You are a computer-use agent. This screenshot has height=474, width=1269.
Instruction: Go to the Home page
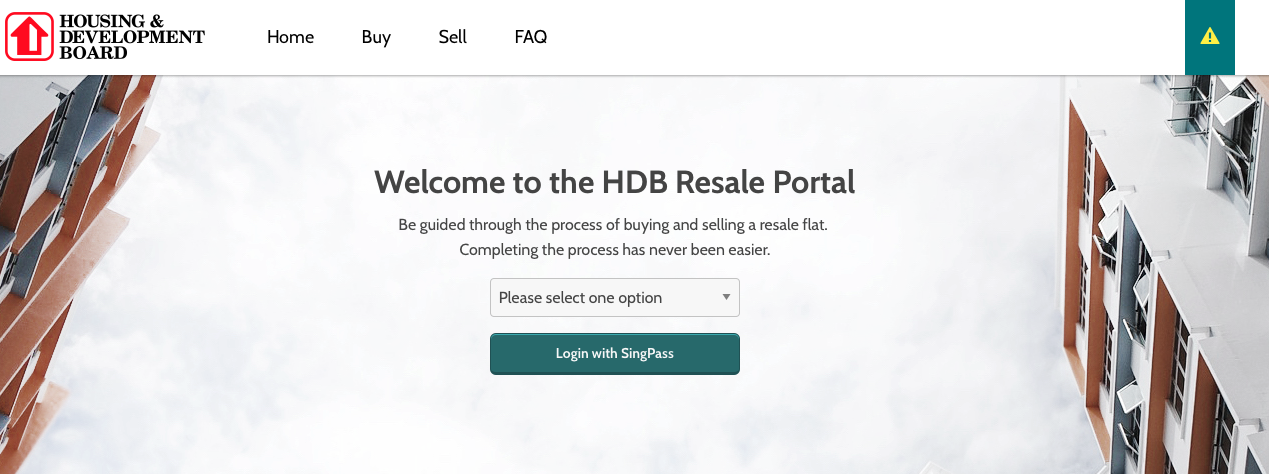tap(290, 37)
